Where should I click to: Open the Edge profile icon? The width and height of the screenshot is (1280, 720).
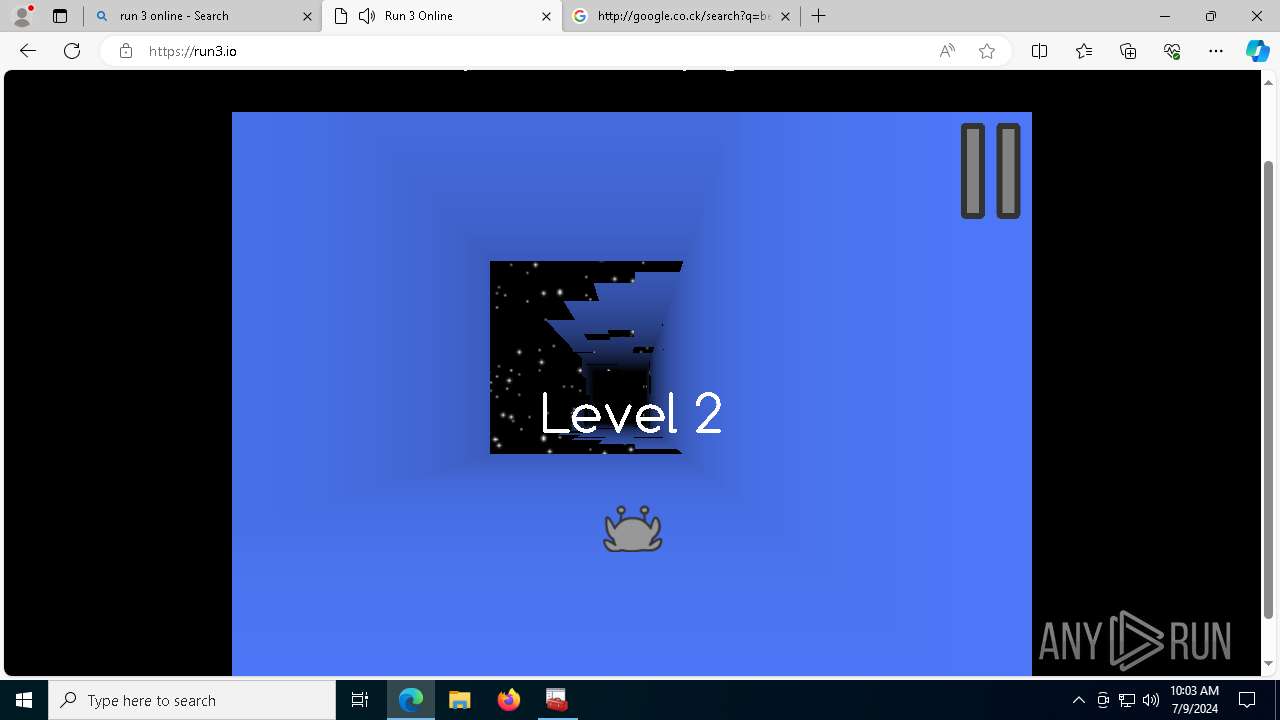pyautogui.click(x=22, y=16)
